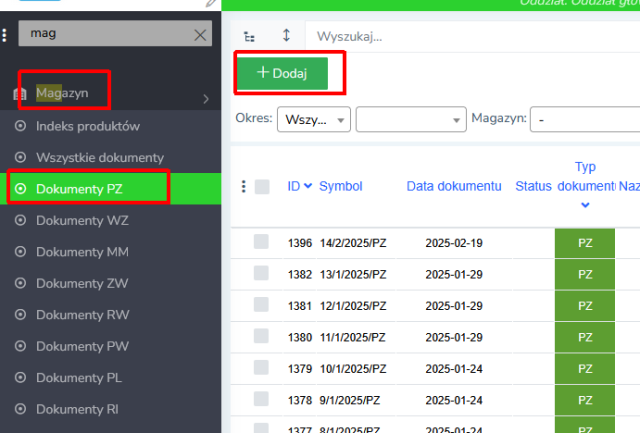This screenshot has height=433, width=640.
Task: Check the row 1380 checkbox
Action: coord(261,335)
